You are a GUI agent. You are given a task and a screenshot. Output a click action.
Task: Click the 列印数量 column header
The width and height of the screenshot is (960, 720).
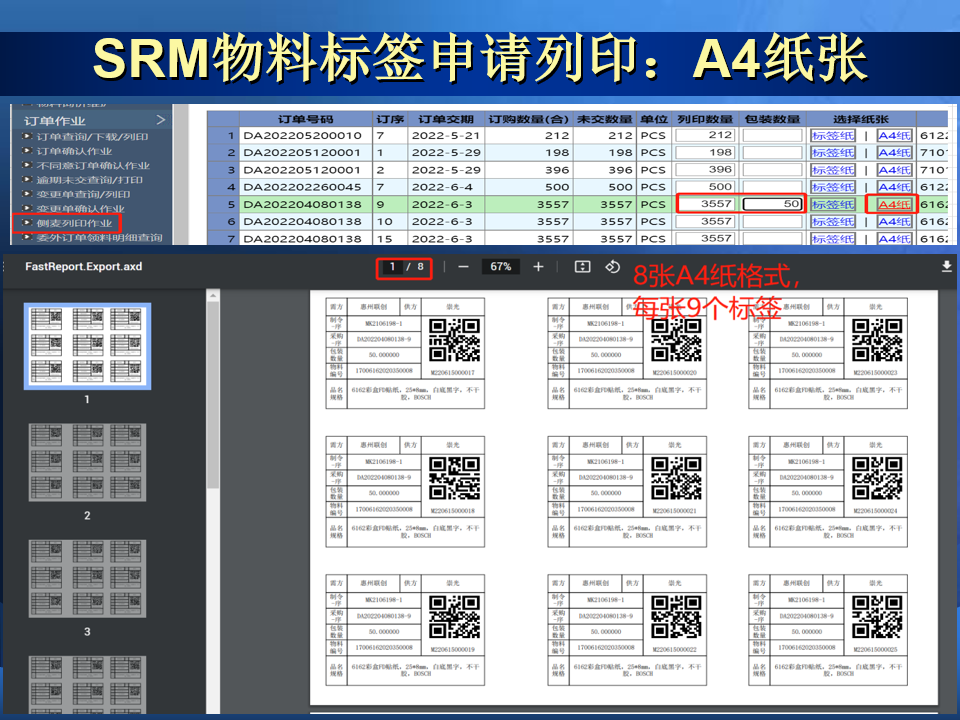click(x=705, y=119)
